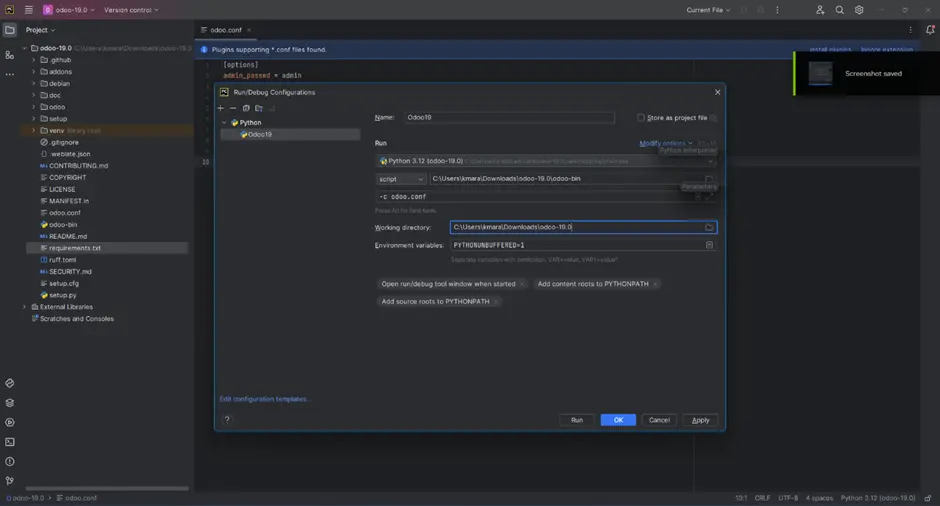
Task: Switch to odoo.conf editor tab
Action: click(x=226, y=30)
